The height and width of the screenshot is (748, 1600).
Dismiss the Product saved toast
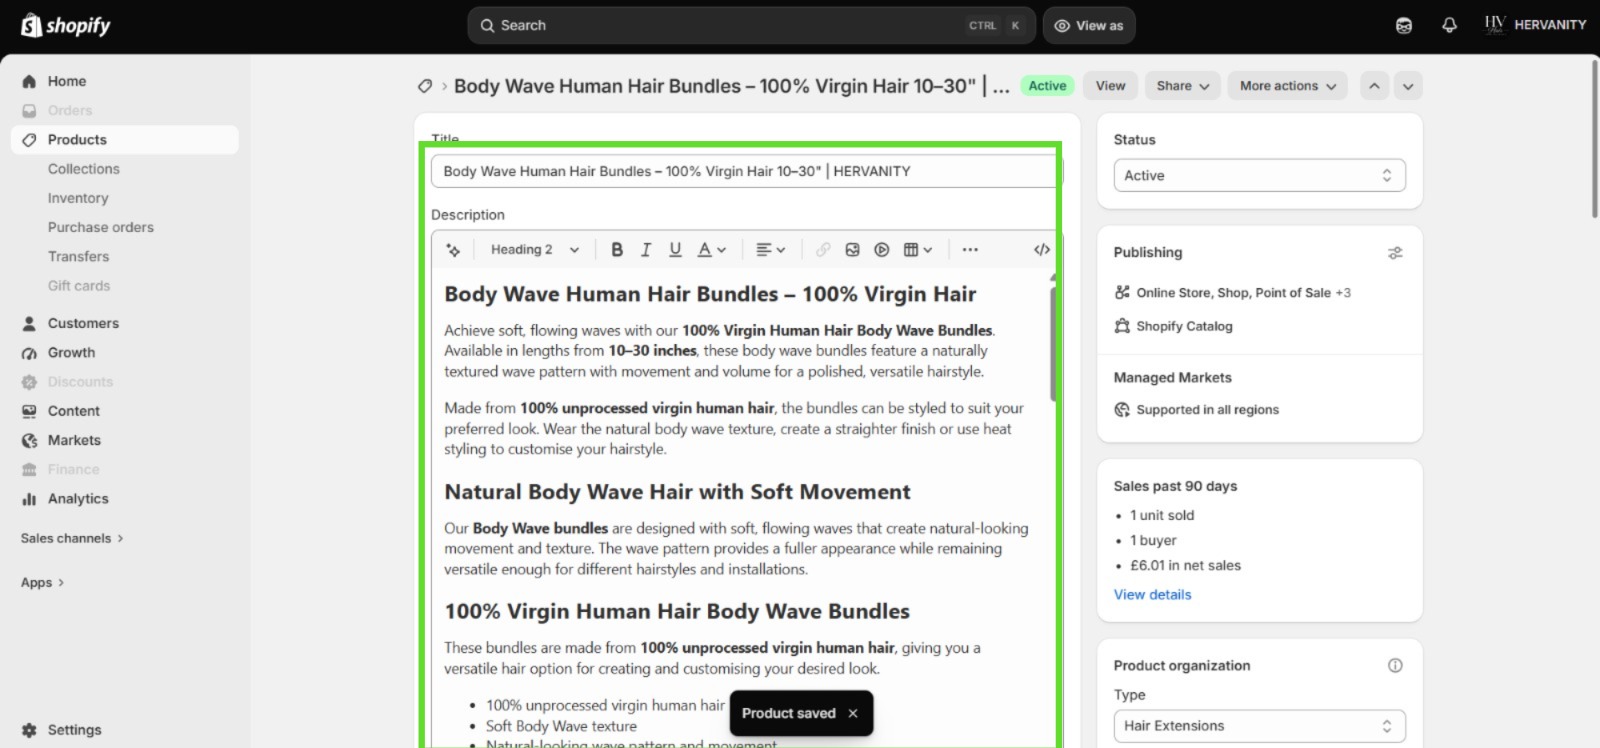coord(853,713)
